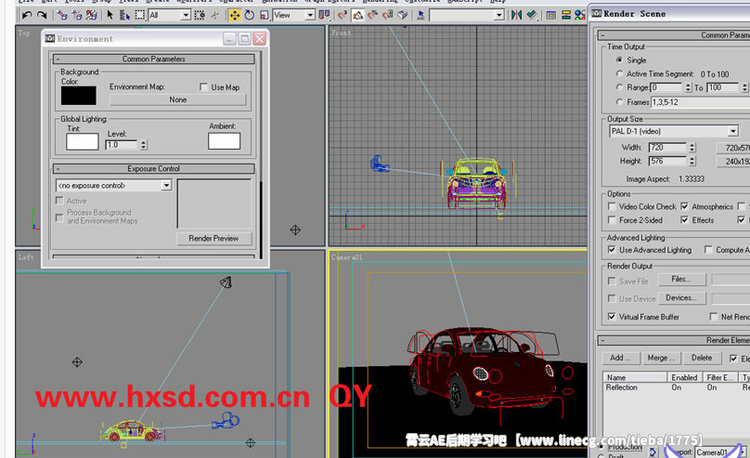The image size is (750, 458).
Task: Click the Undo arrow in main toolbar
Action: (x=27, y=15)
